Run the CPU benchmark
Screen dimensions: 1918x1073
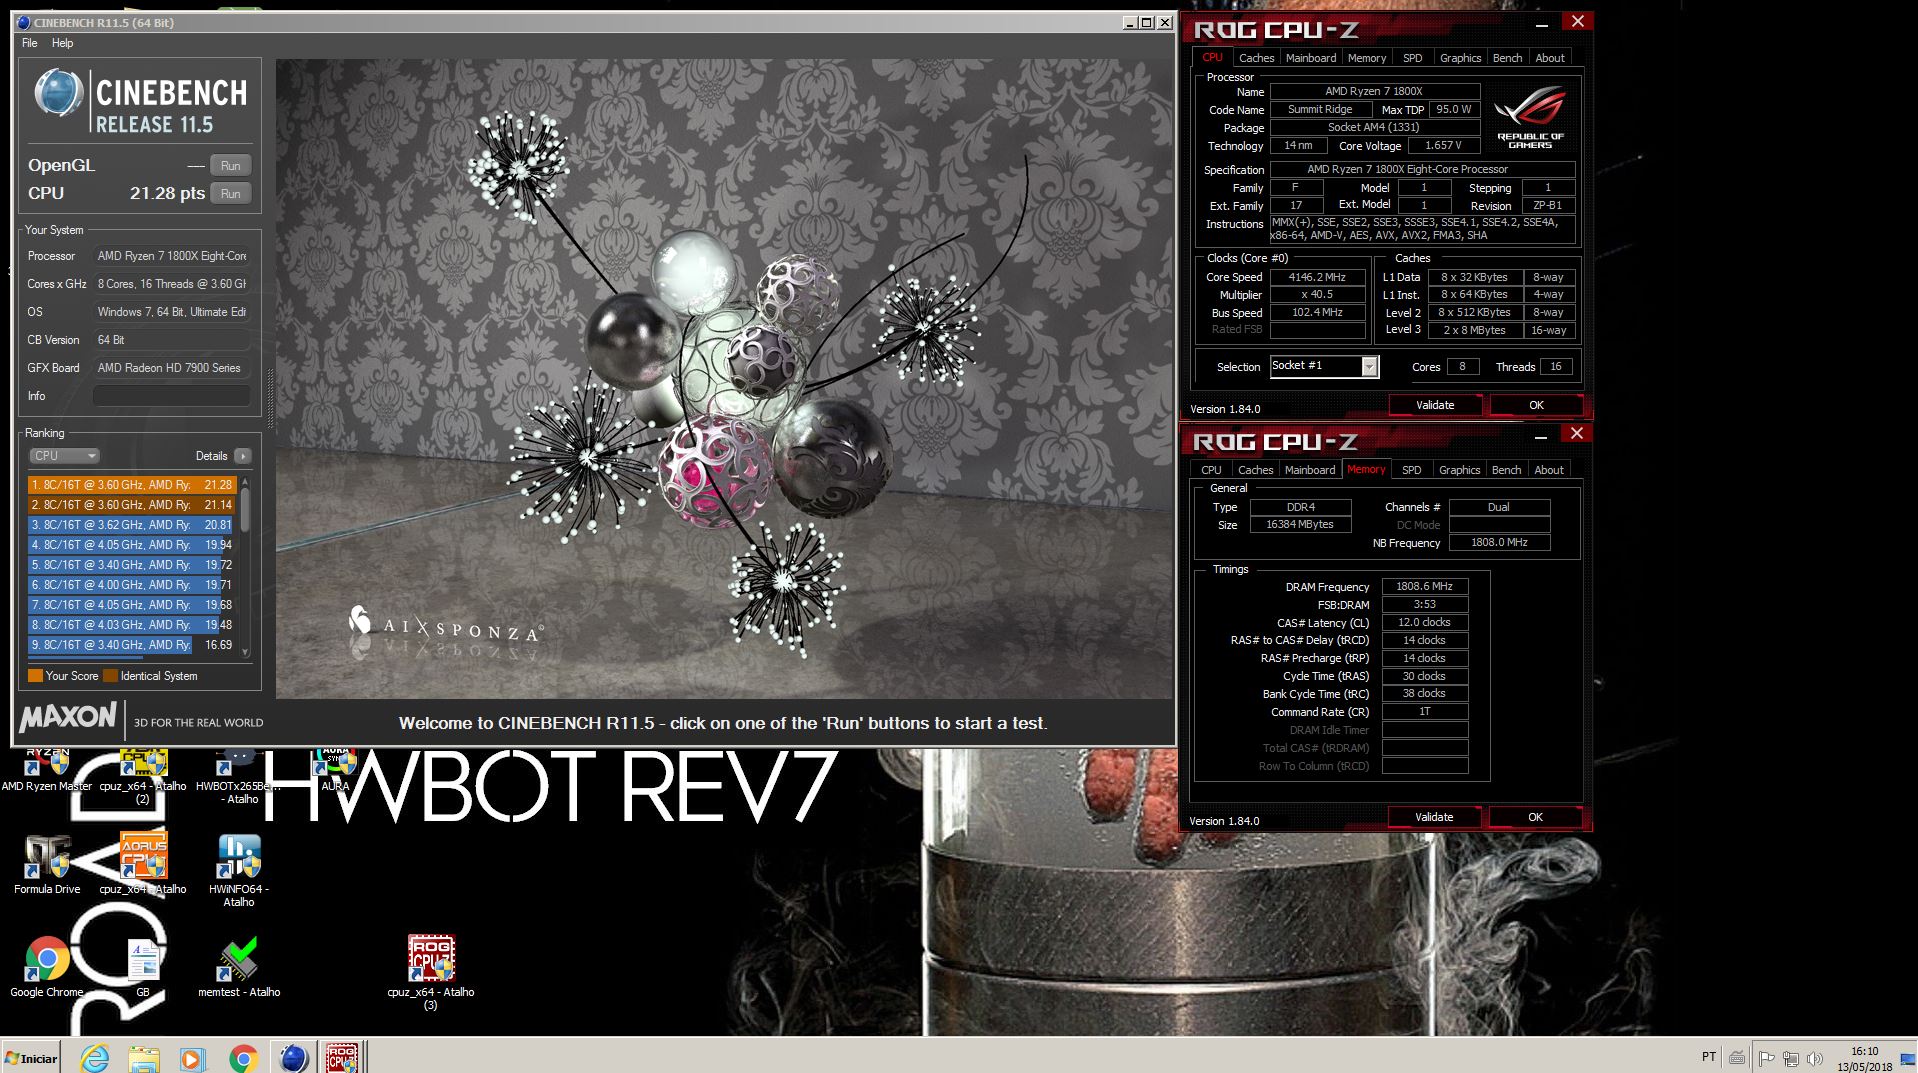coord(230,194)
